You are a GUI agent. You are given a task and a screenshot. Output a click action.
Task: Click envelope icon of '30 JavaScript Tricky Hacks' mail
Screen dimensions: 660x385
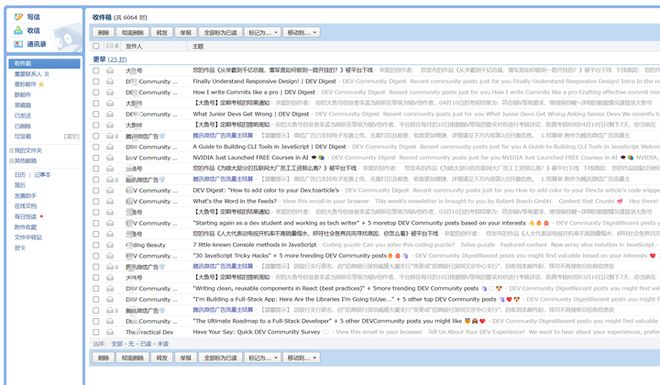pyautogui.click(x=110, y=256)
